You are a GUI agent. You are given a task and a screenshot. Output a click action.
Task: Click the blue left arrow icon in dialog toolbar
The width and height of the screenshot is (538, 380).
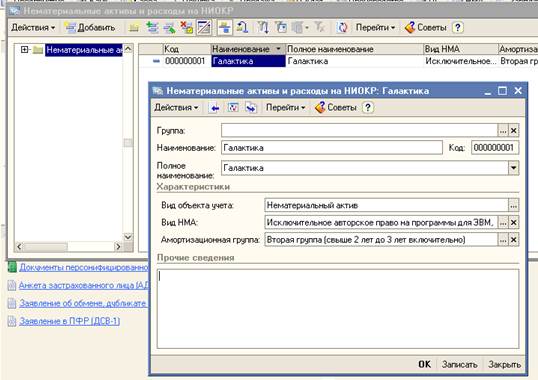coord(215,108)
